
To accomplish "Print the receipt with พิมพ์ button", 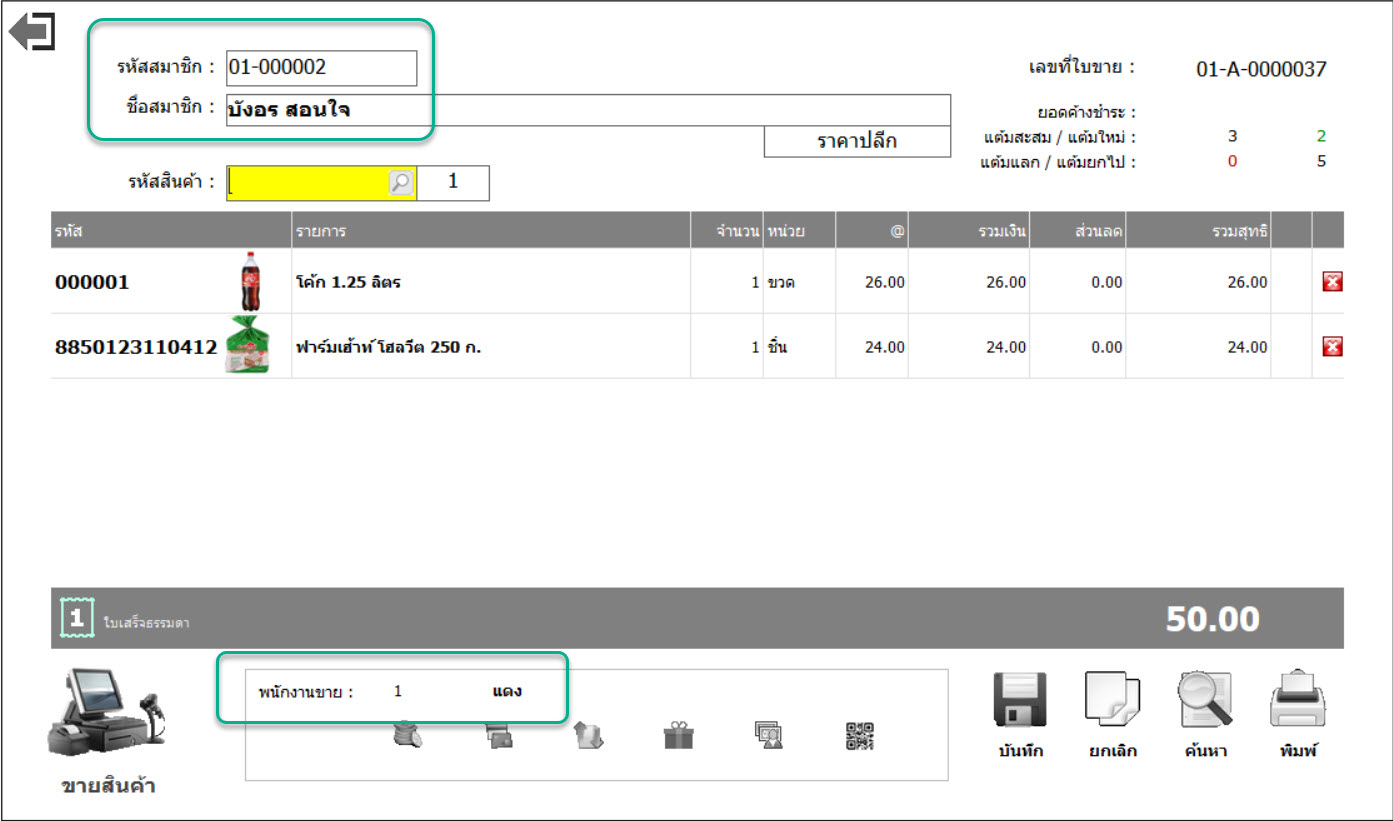I will 1297,714.
